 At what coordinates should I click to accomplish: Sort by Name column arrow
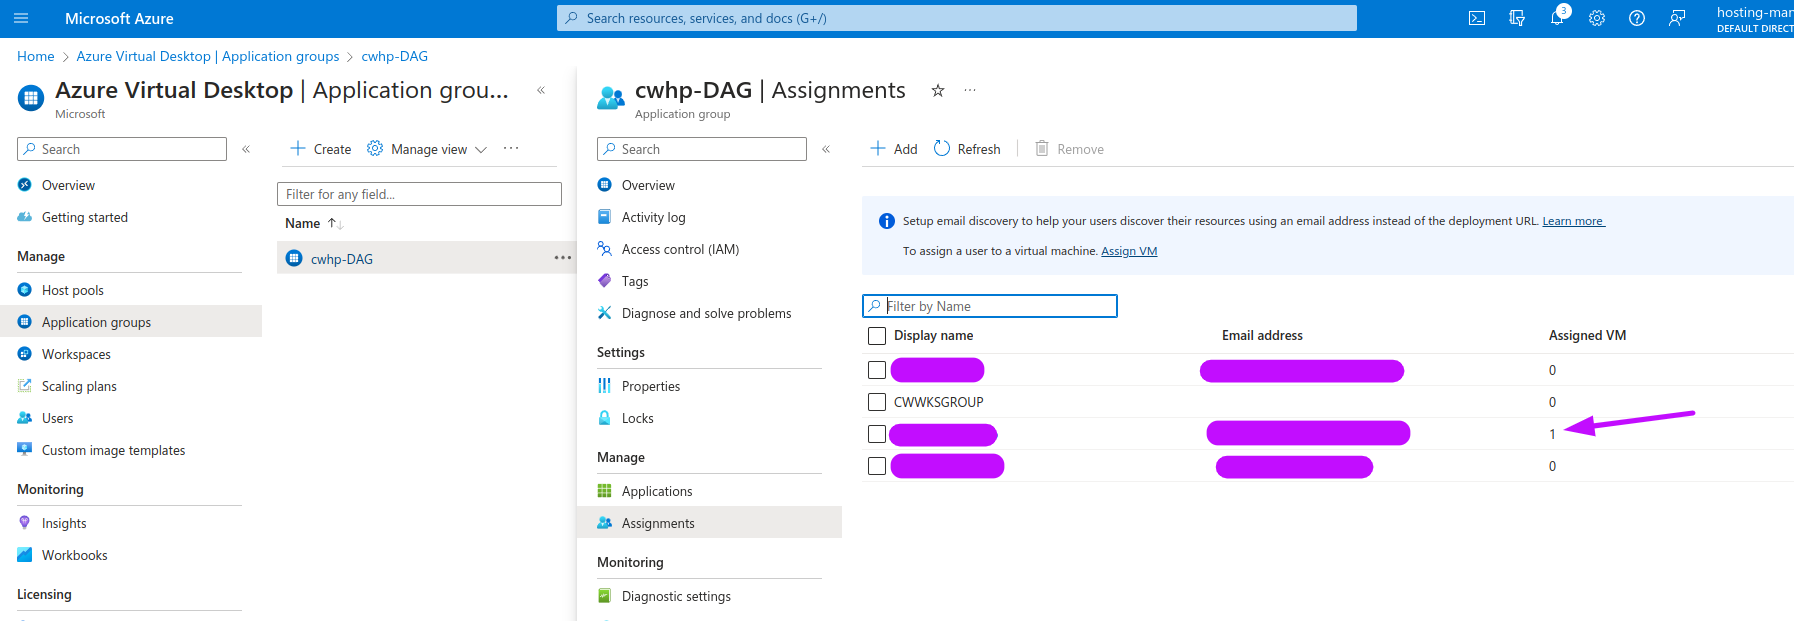click(335, 223)
